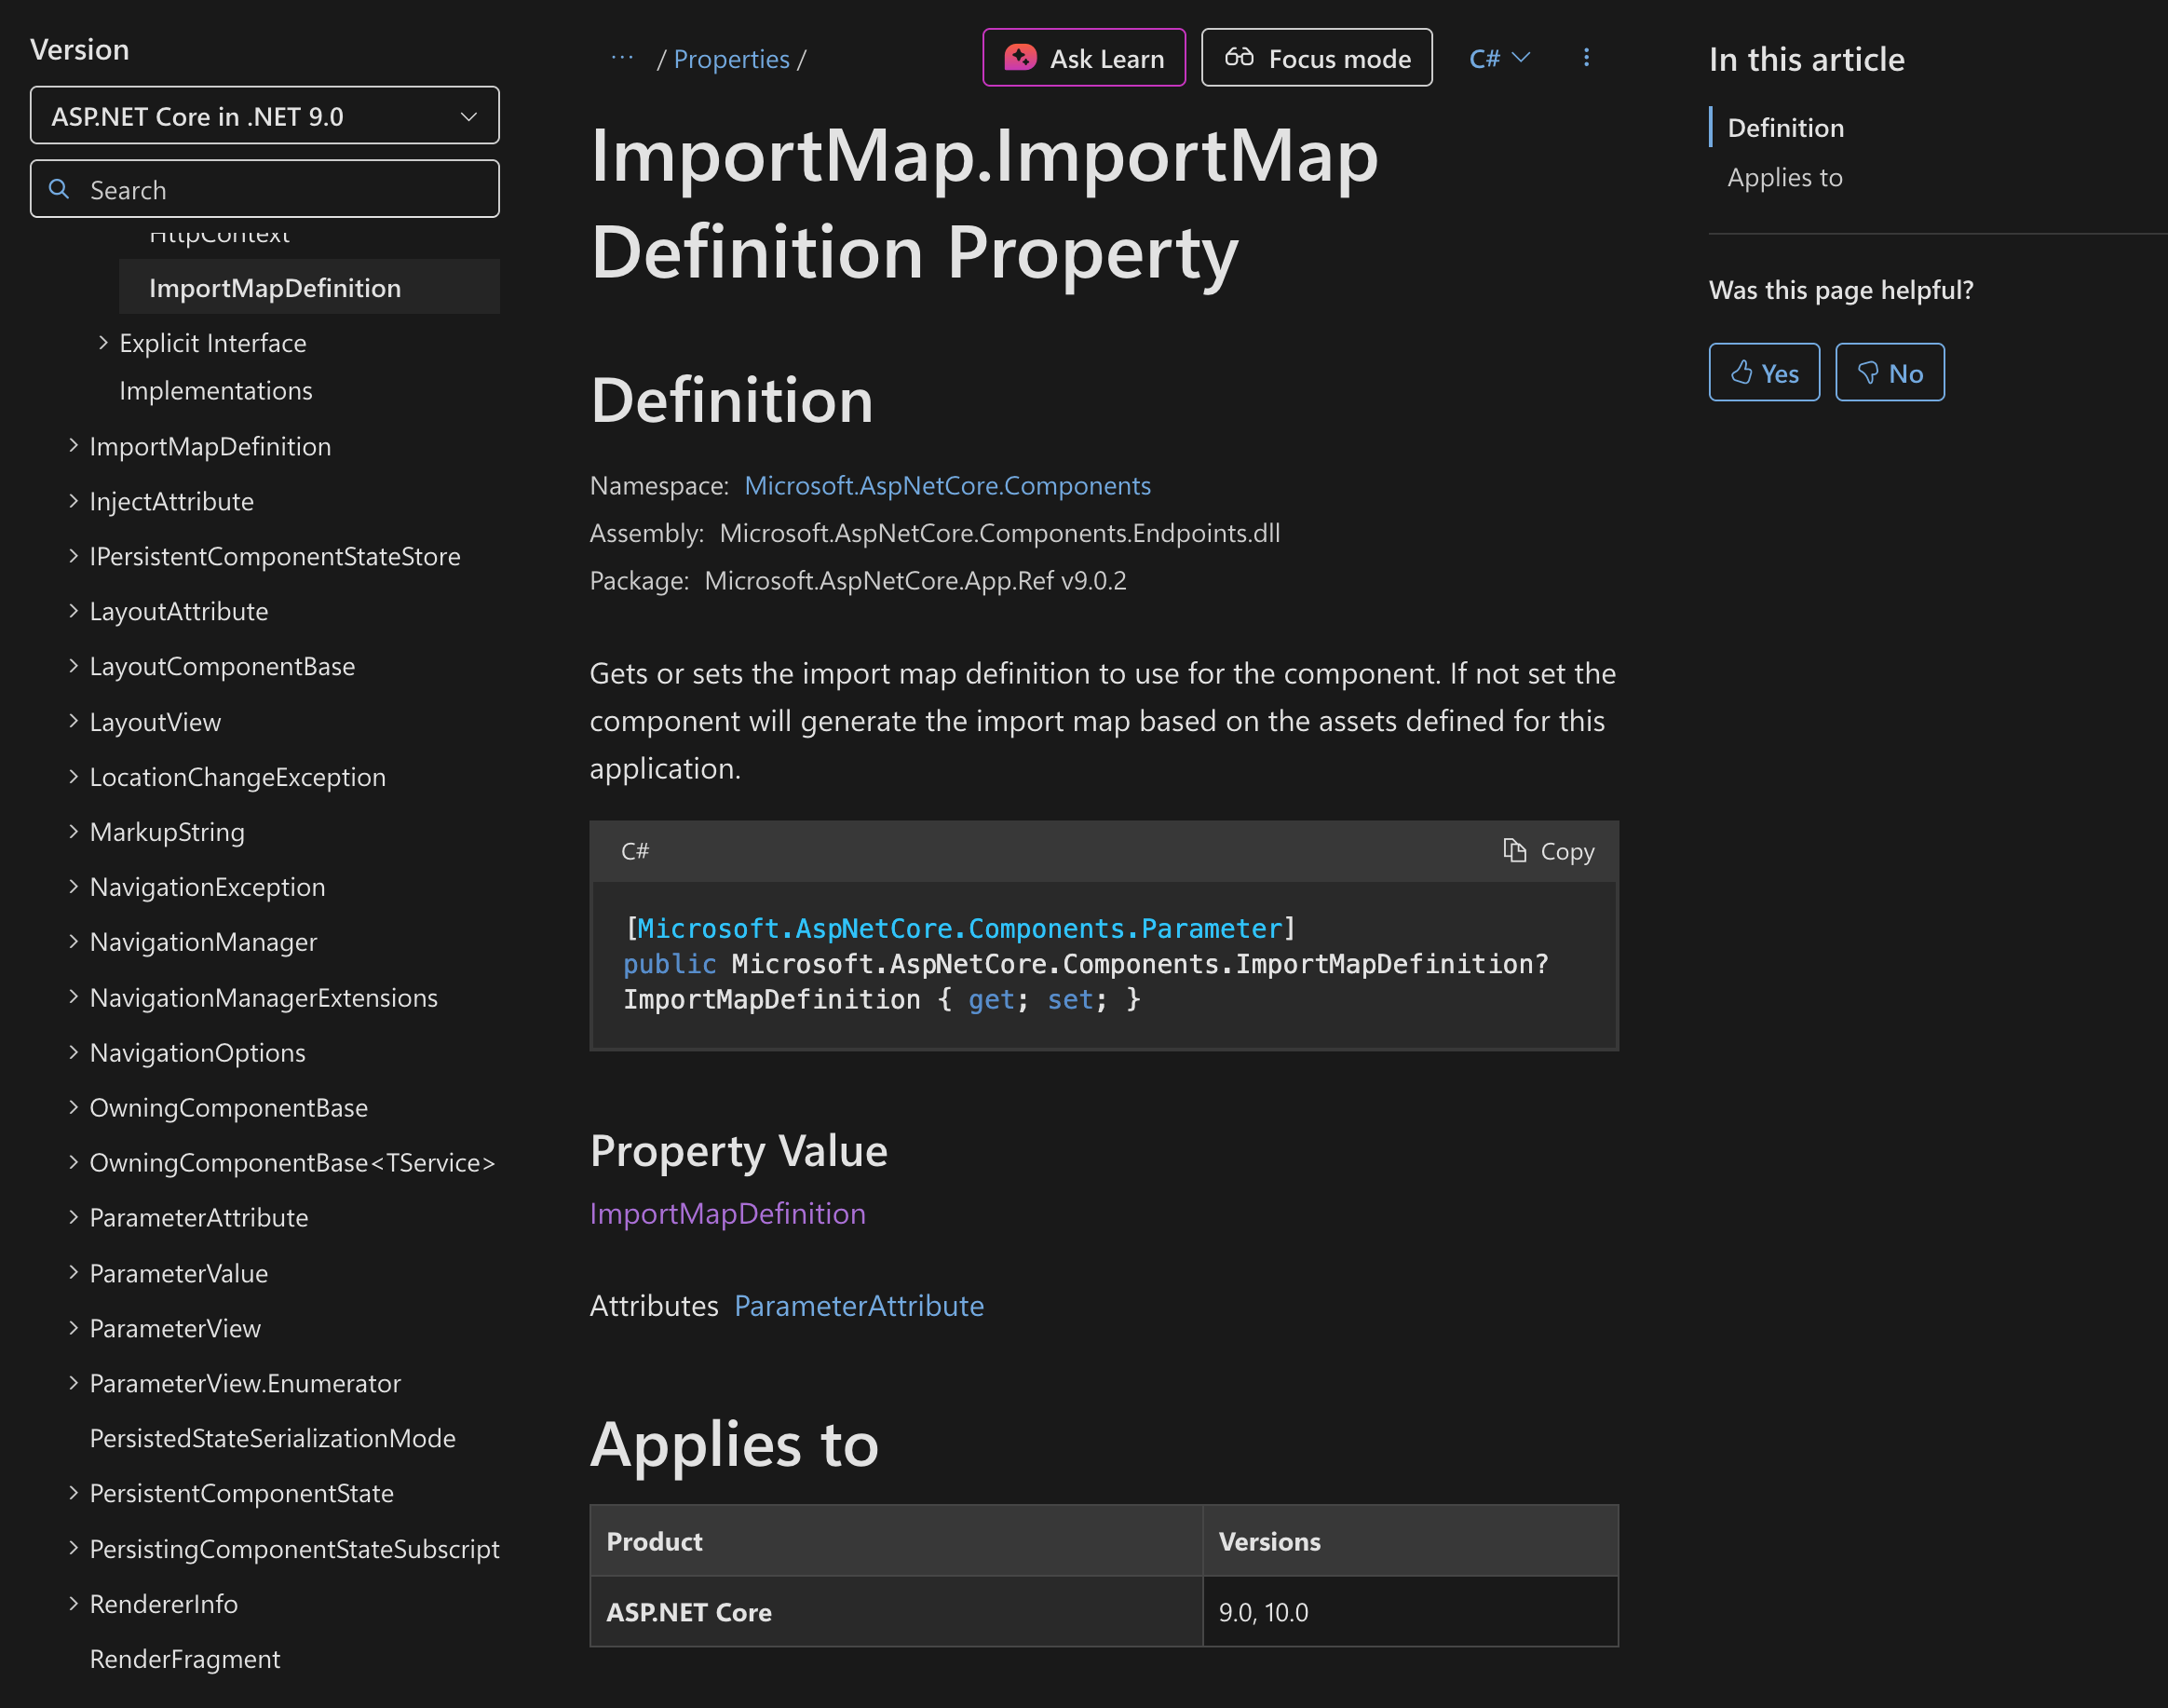The image size is (2168, 1708).
Task: Expand NavigationManagerExtensions chevron
Action: [x=74, y=997]
